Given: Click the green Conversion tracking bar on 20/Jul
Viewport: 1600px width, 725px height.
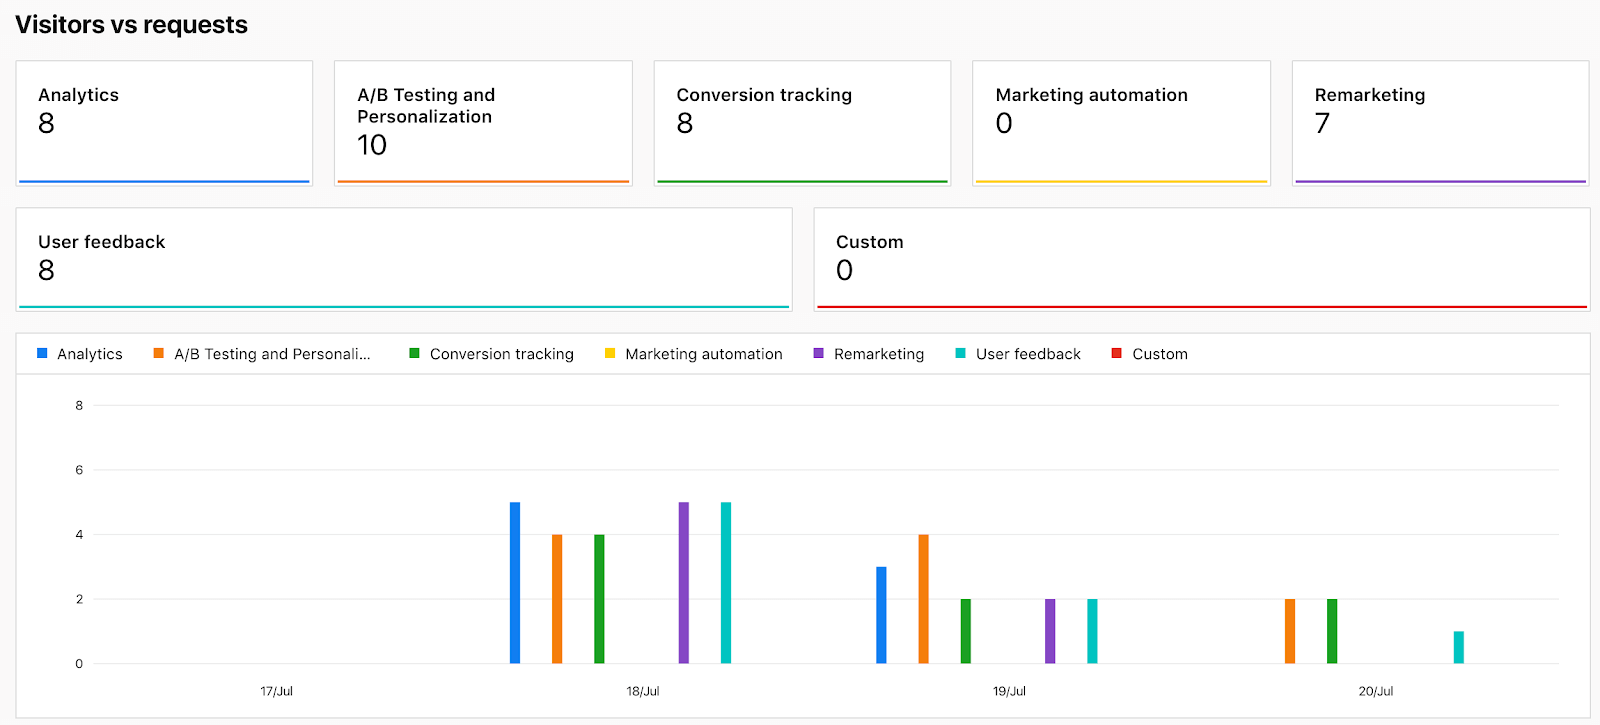Looking at the screenshot, I should coord(1332,631).
